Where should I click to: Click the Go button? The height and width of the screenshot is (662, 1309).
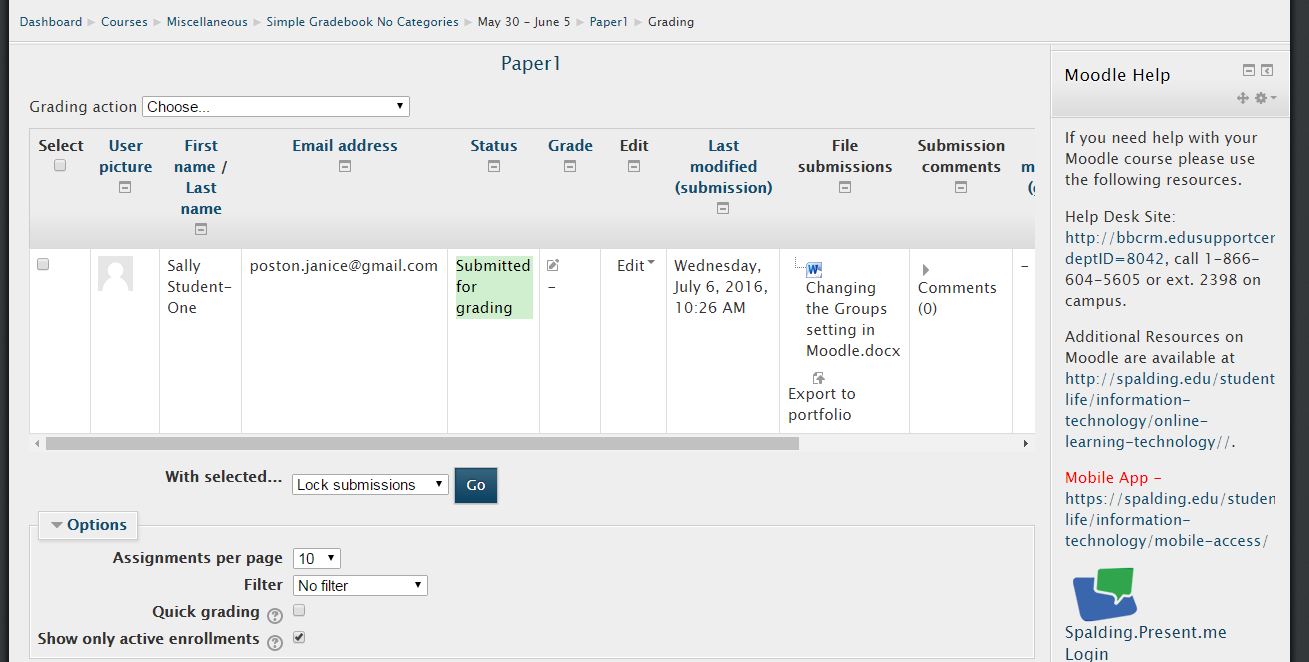476,485
